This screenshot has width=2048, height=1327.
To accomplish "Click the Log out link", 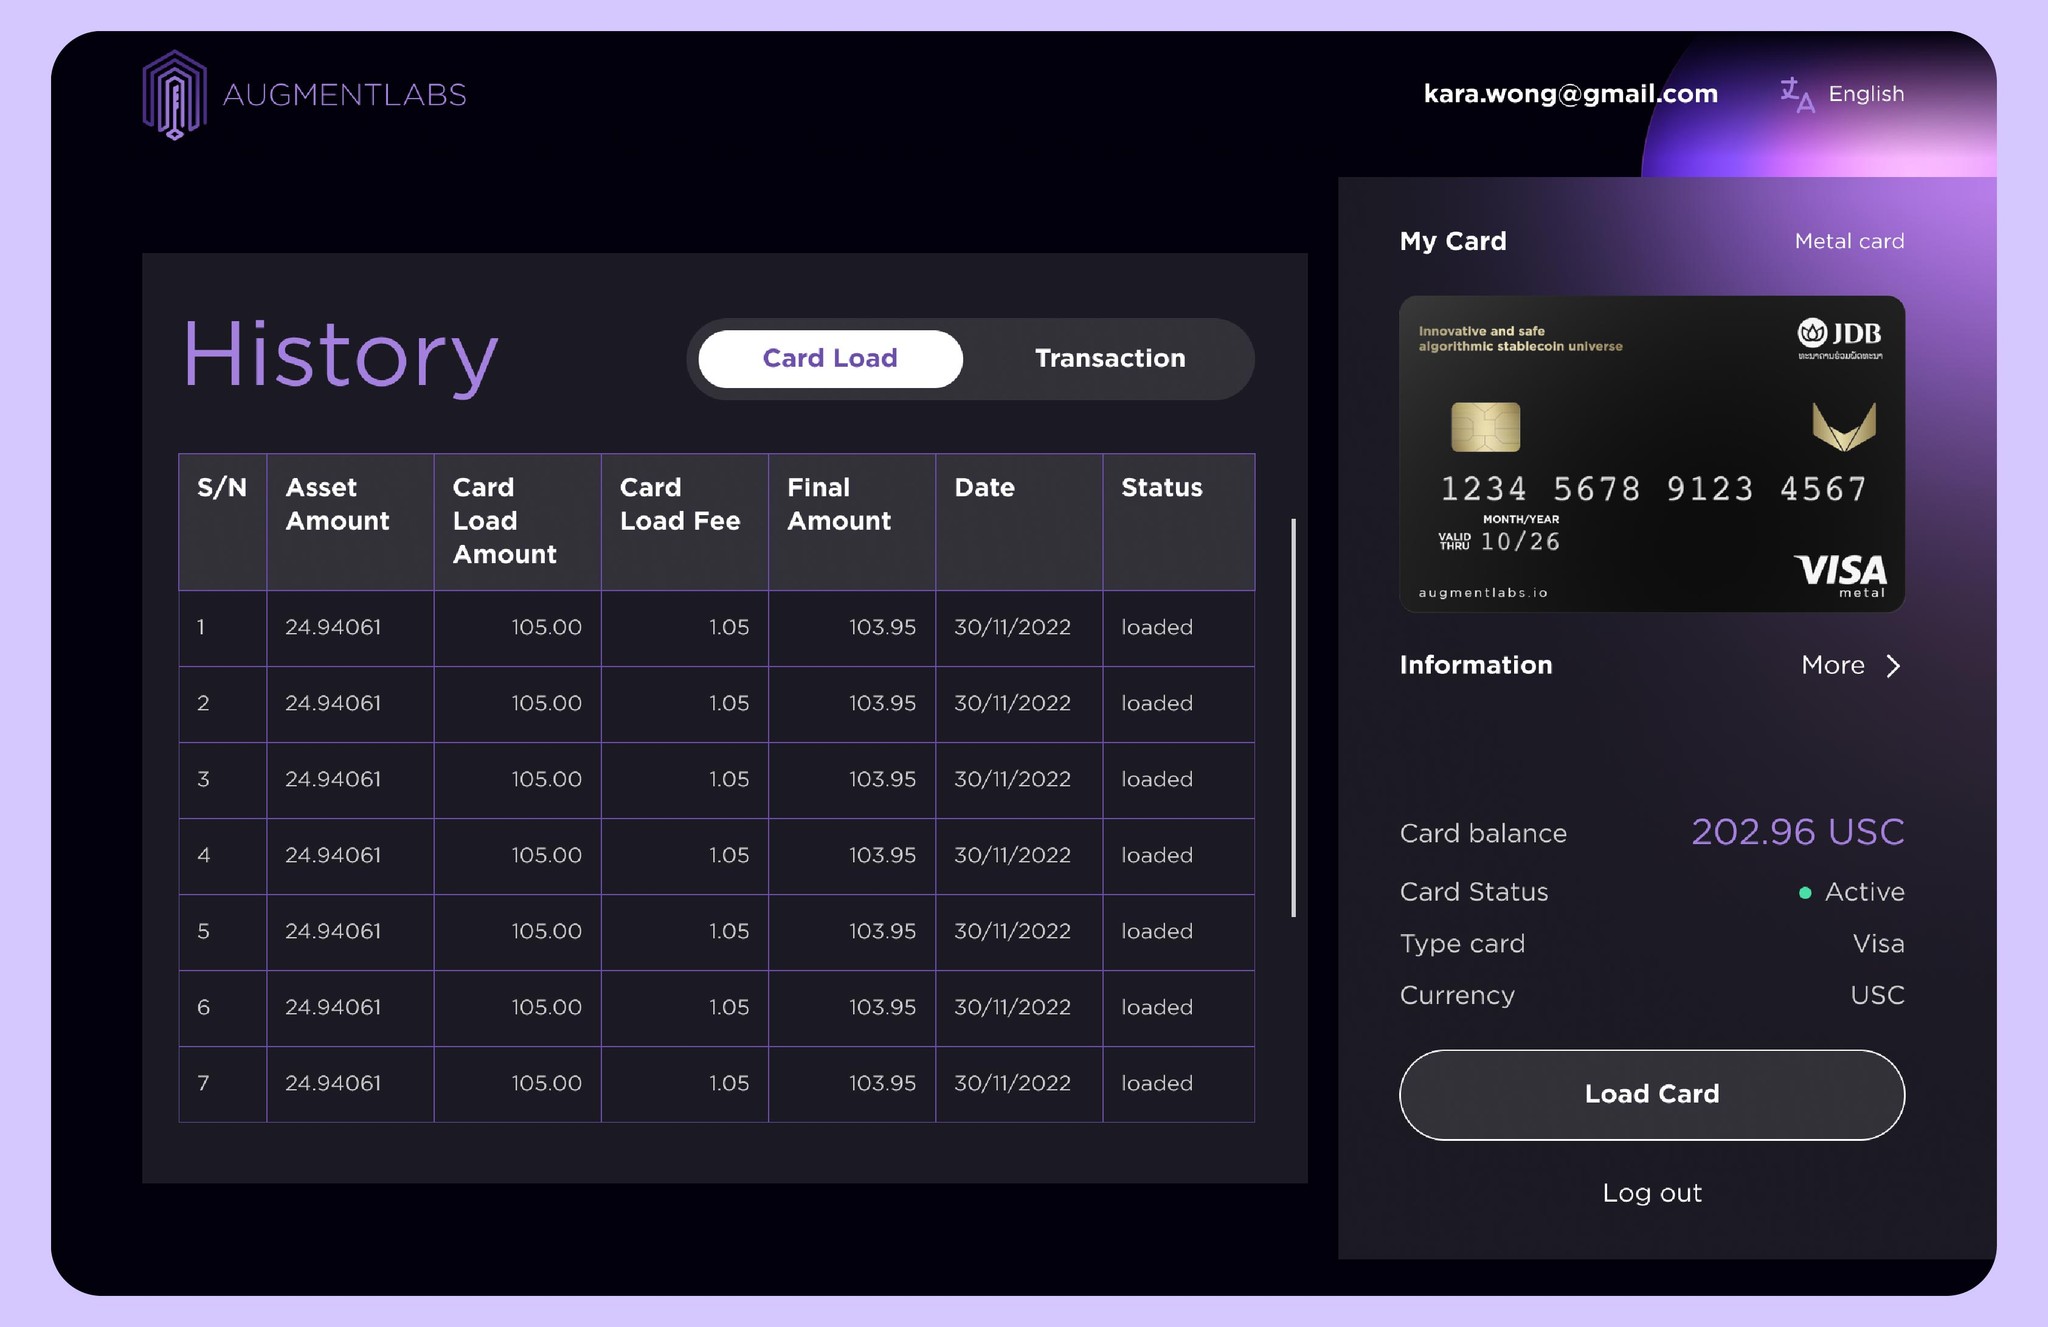I will [1651, 1193].
